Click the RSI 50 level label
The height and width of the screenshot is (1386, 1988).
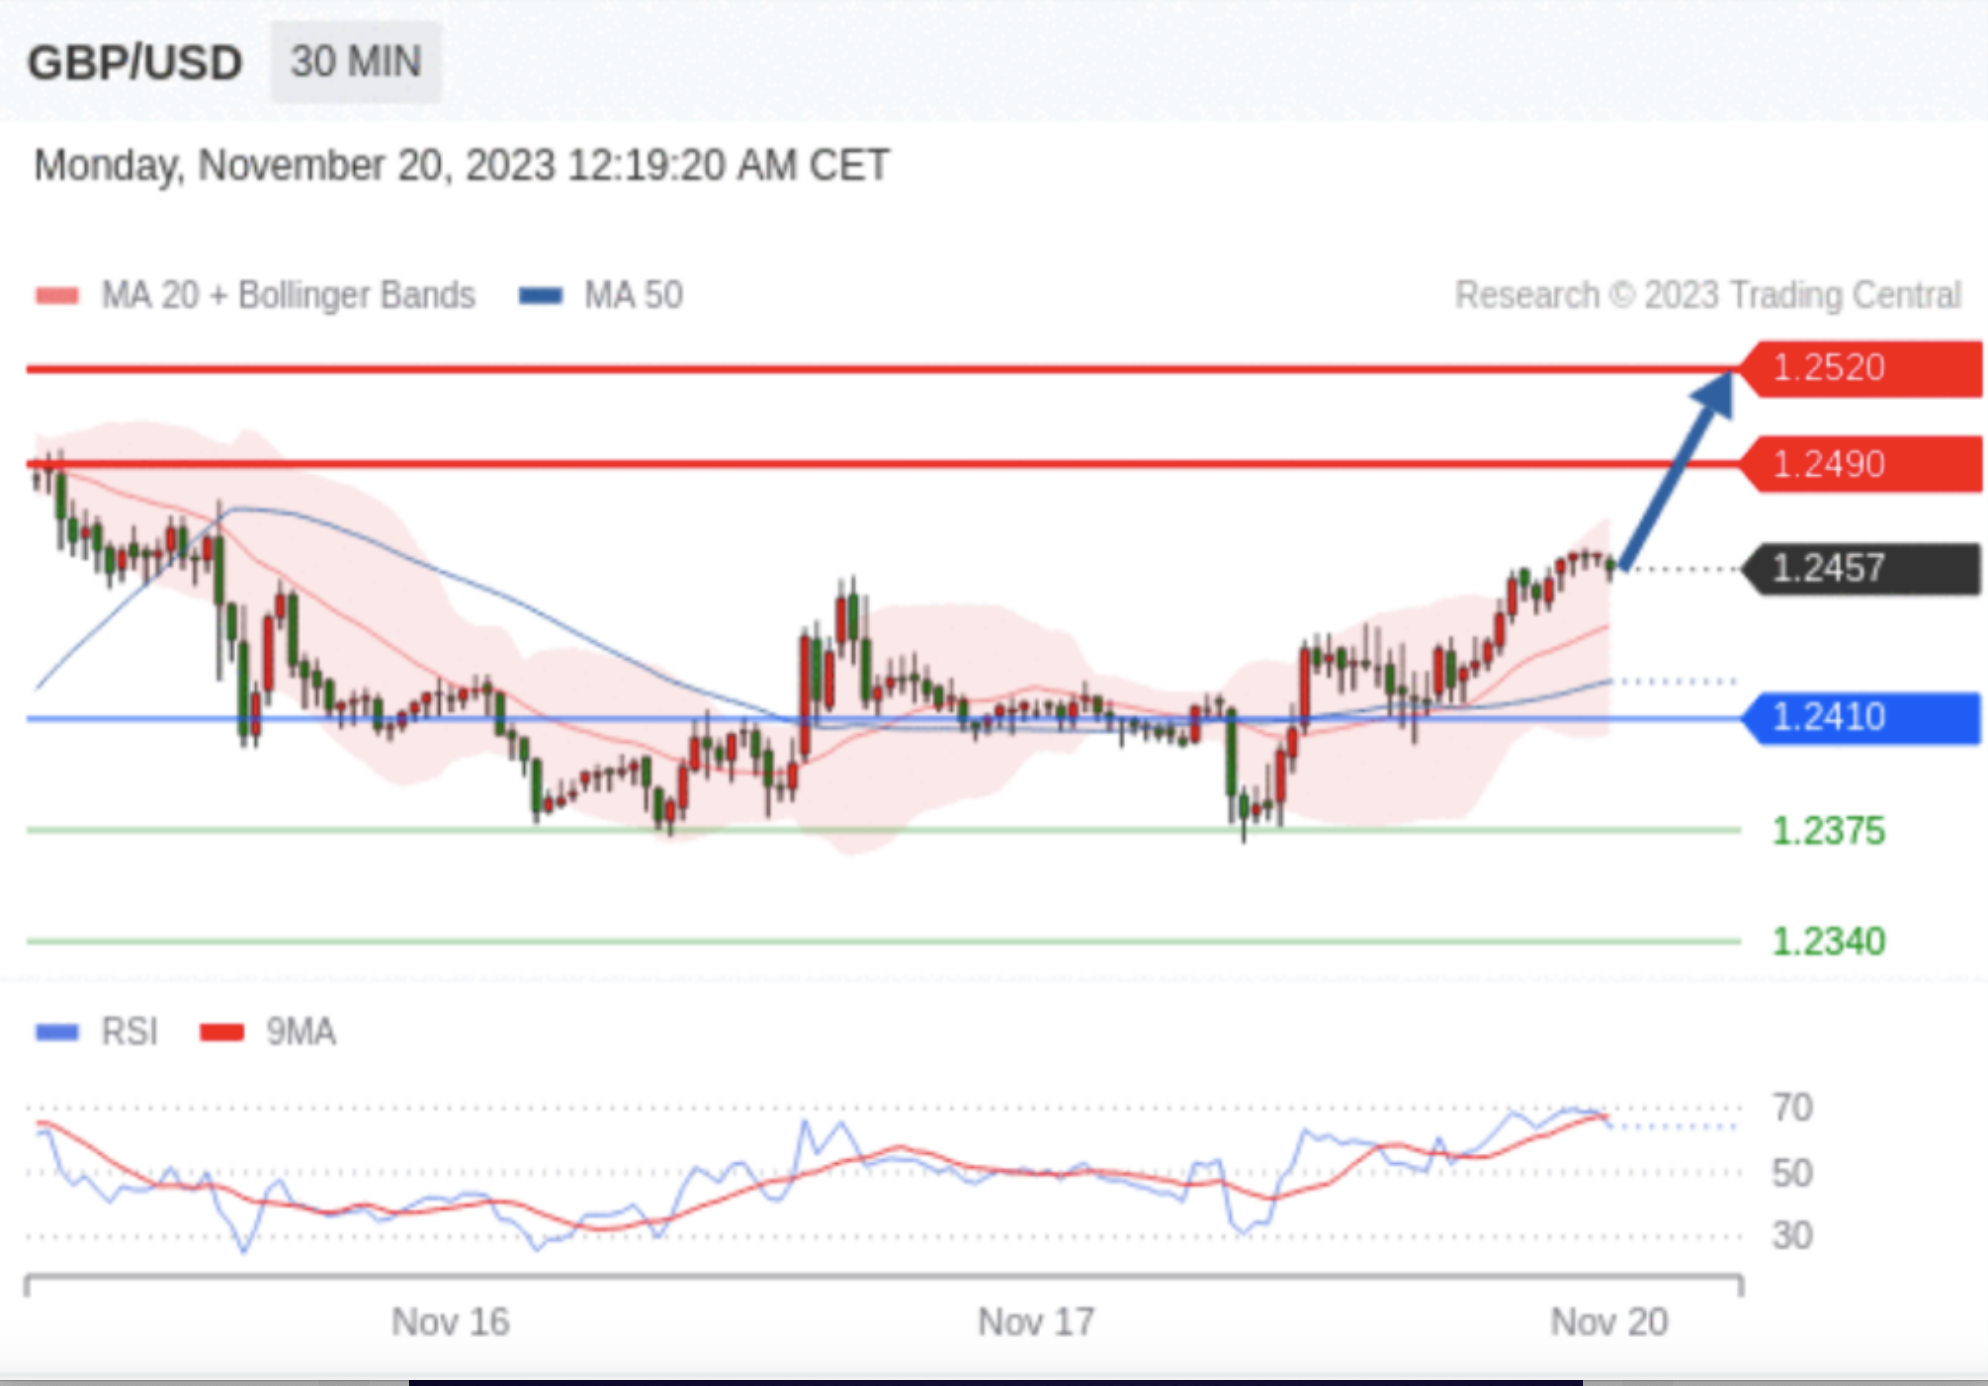coord(1792,1172)
